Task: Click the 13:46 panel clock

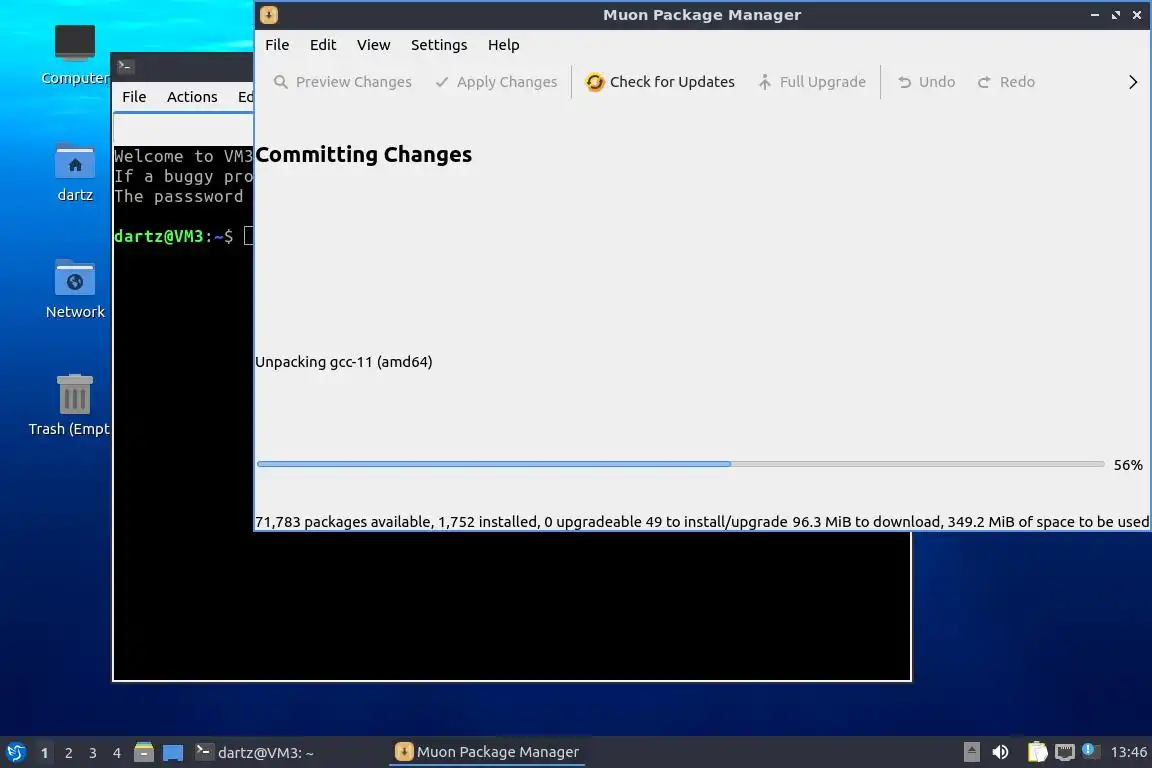Action: coord(1128,752)
